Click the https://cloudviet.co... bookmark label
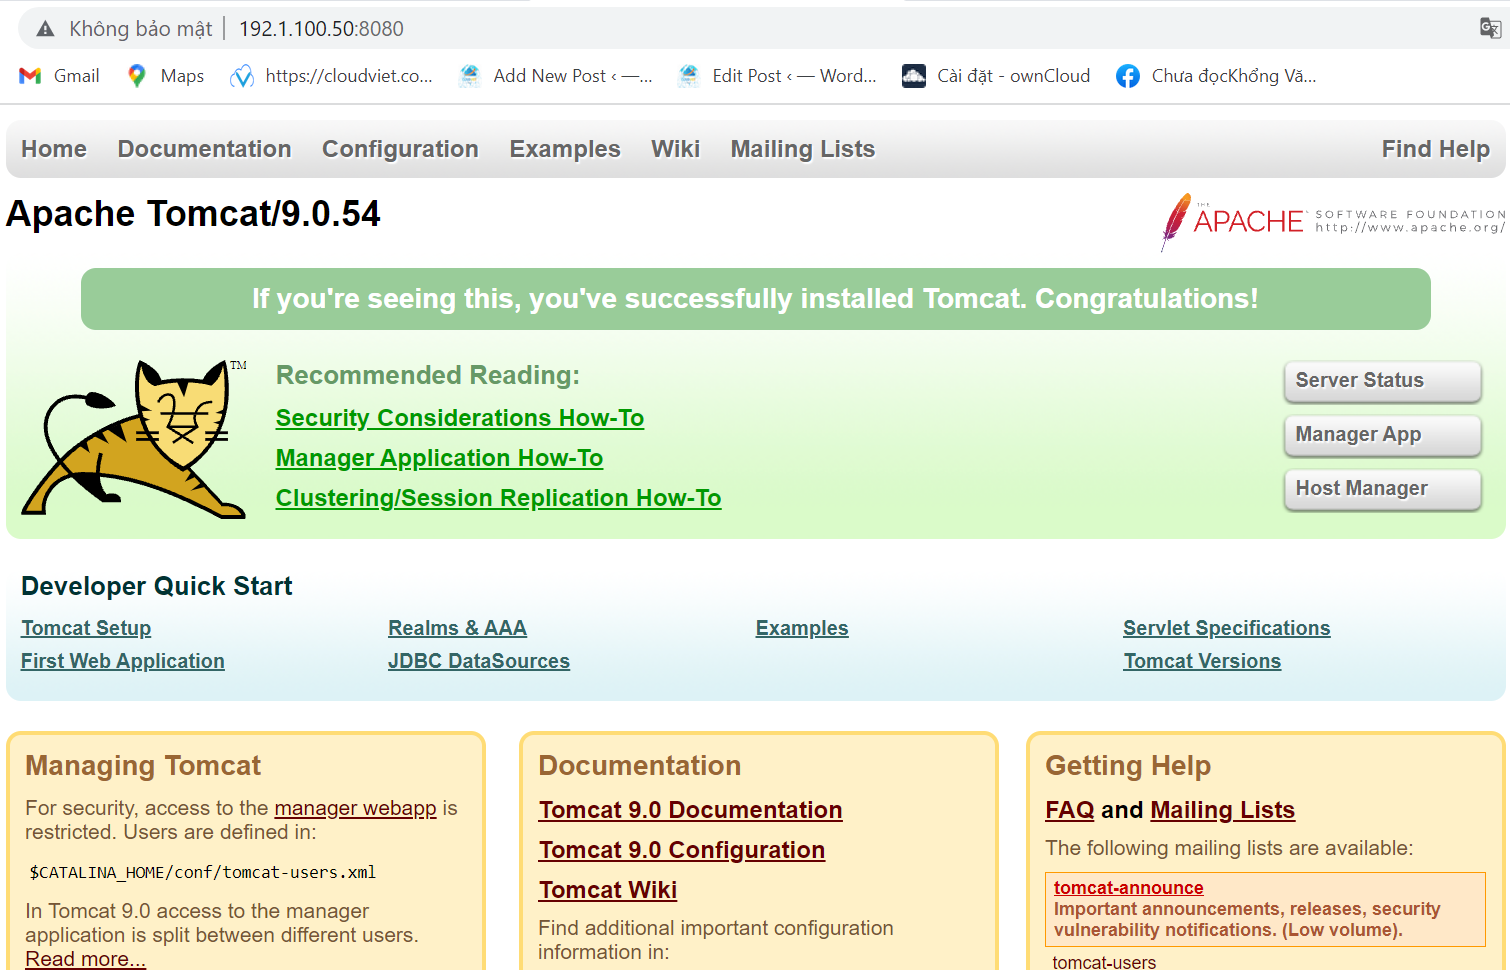The height and width of the screenshot is (970, 1510). click(x=349, y=76)
